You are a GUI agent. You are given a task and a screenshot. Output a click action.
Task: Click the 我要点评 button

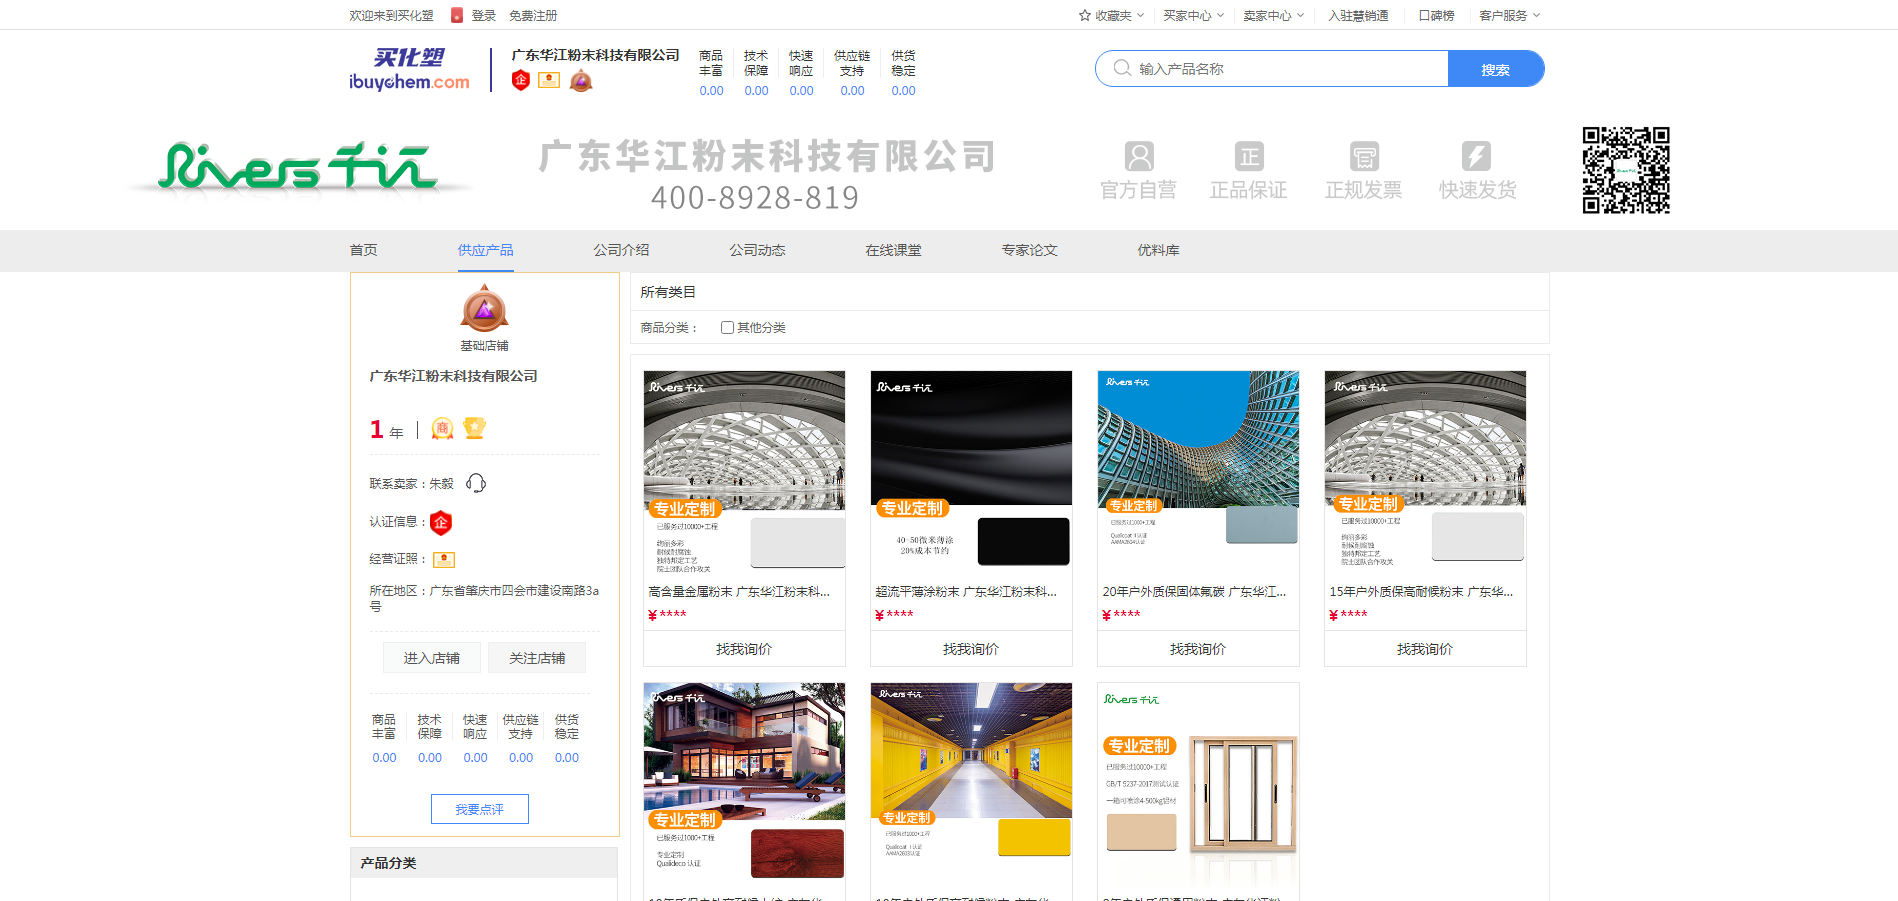click(x=479, y=809)
